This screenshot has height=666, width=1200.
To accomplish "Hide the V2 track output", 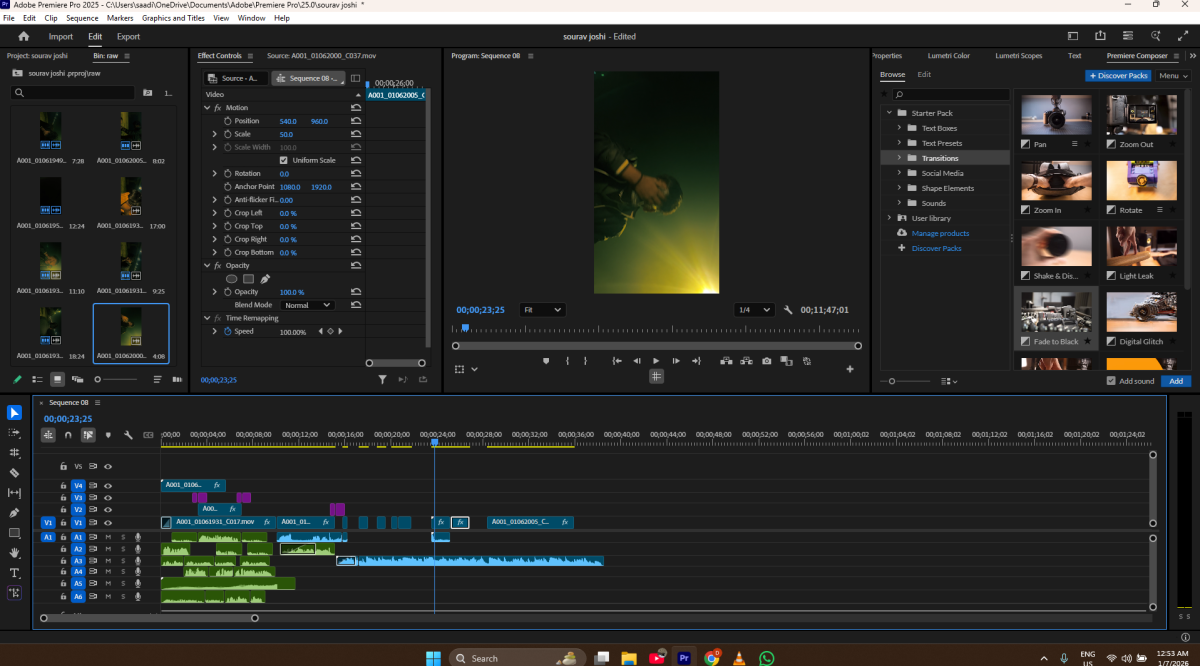I will (x=108, y=510).
